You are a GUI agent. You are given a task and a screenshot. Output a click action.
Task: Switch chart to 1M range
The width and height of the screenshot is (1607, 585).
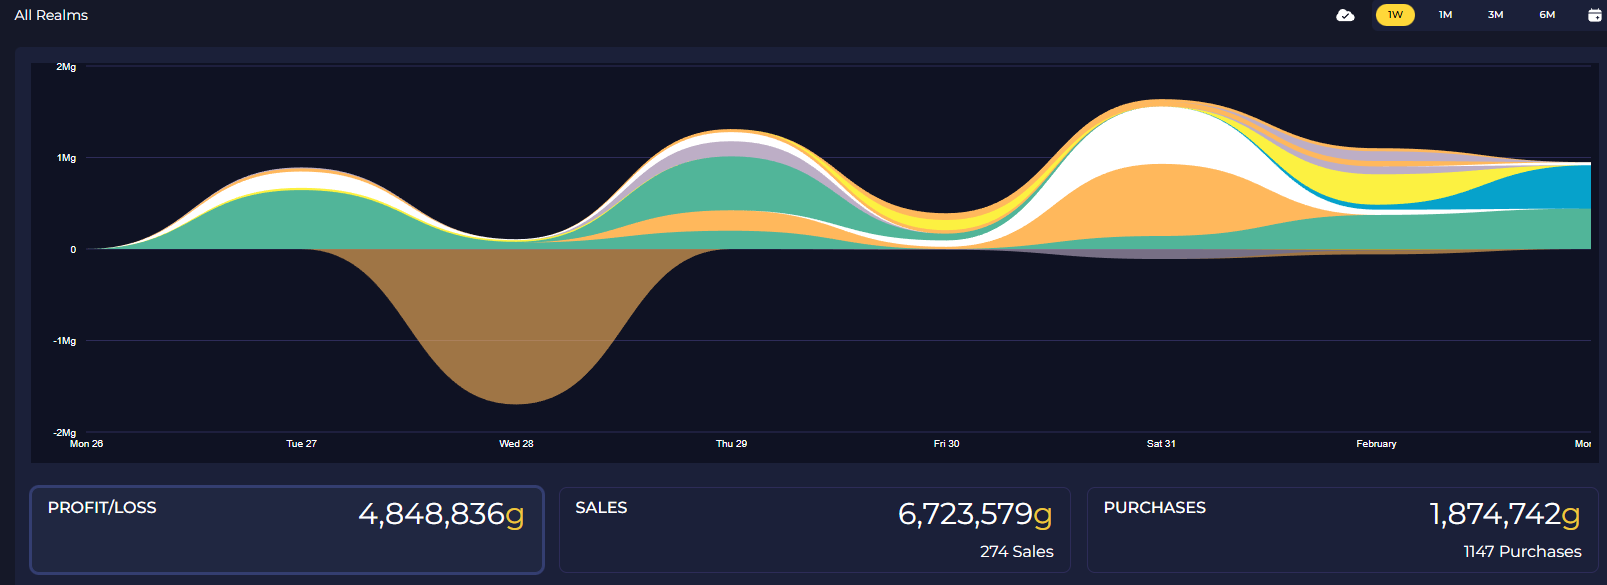coord(1445,15)
